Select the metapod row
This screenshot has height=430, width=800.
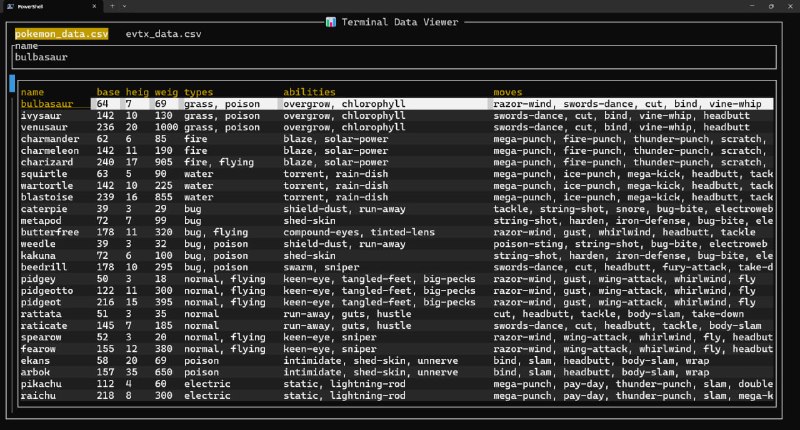(397, 220)
